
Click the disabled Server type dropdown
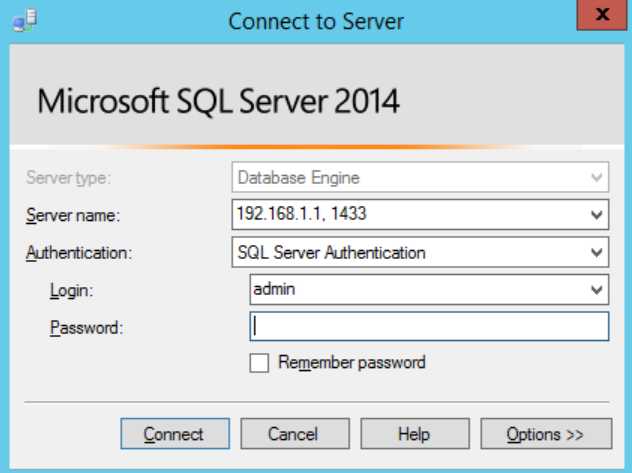(419, 178)
